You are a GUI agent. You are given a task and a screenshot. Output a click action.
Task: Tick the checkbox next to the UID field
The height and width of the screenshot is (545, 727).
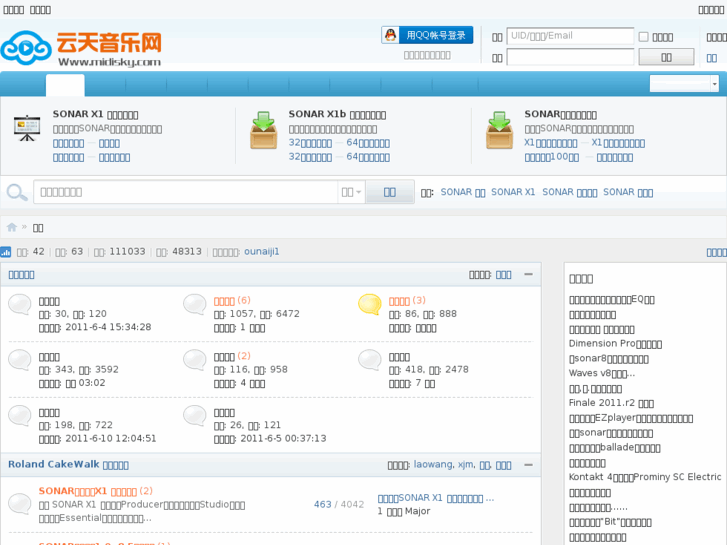tap(644, 37)
